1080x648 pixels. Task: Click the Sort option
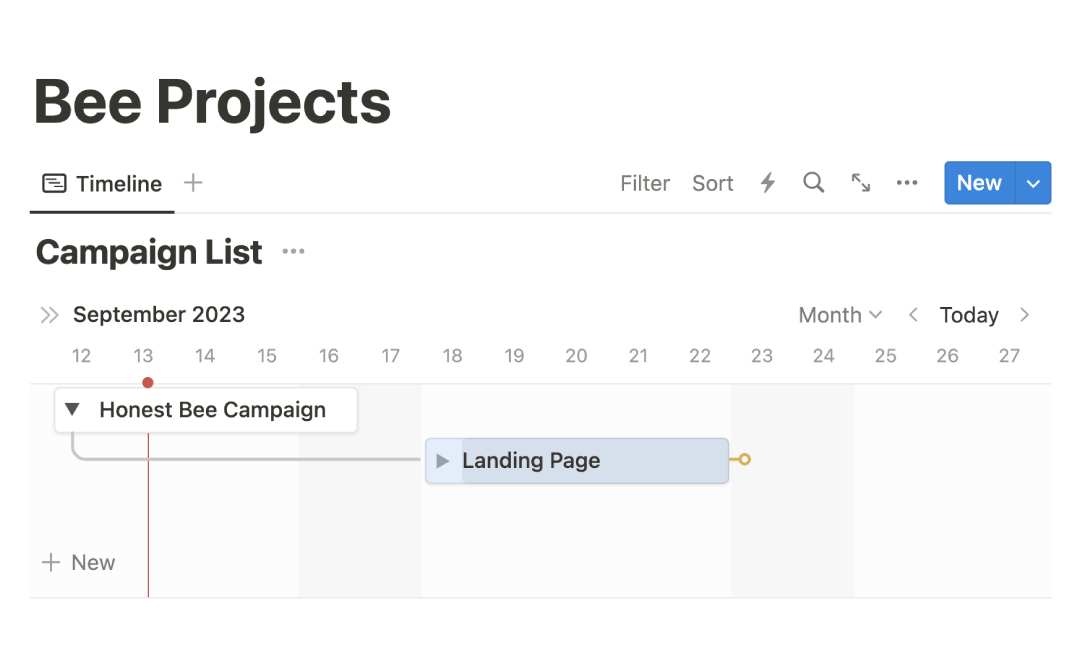point(712,183)
